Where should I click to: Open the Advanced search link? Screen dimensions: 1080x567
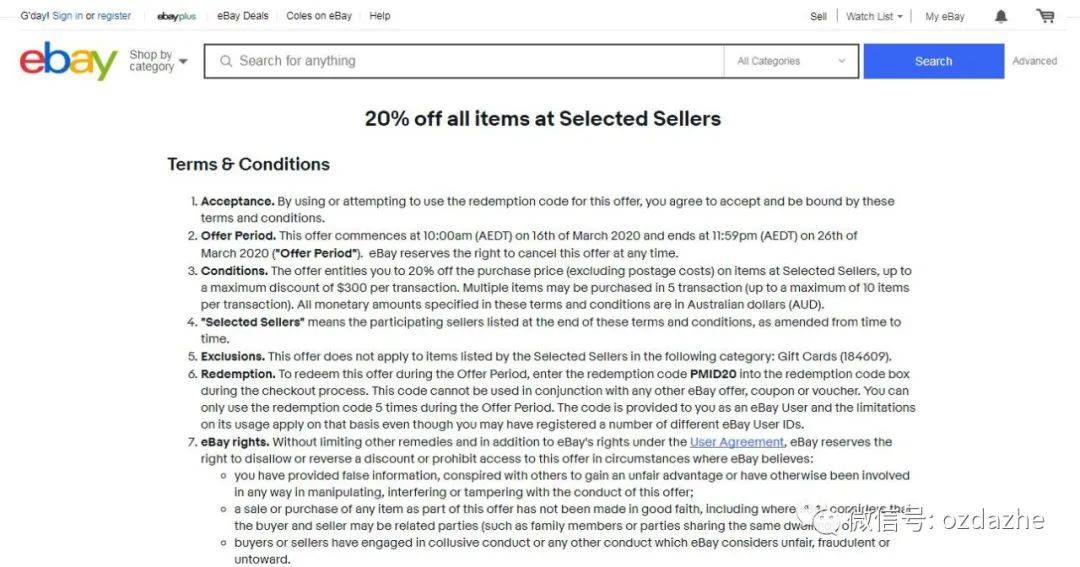click(1035, 61)
